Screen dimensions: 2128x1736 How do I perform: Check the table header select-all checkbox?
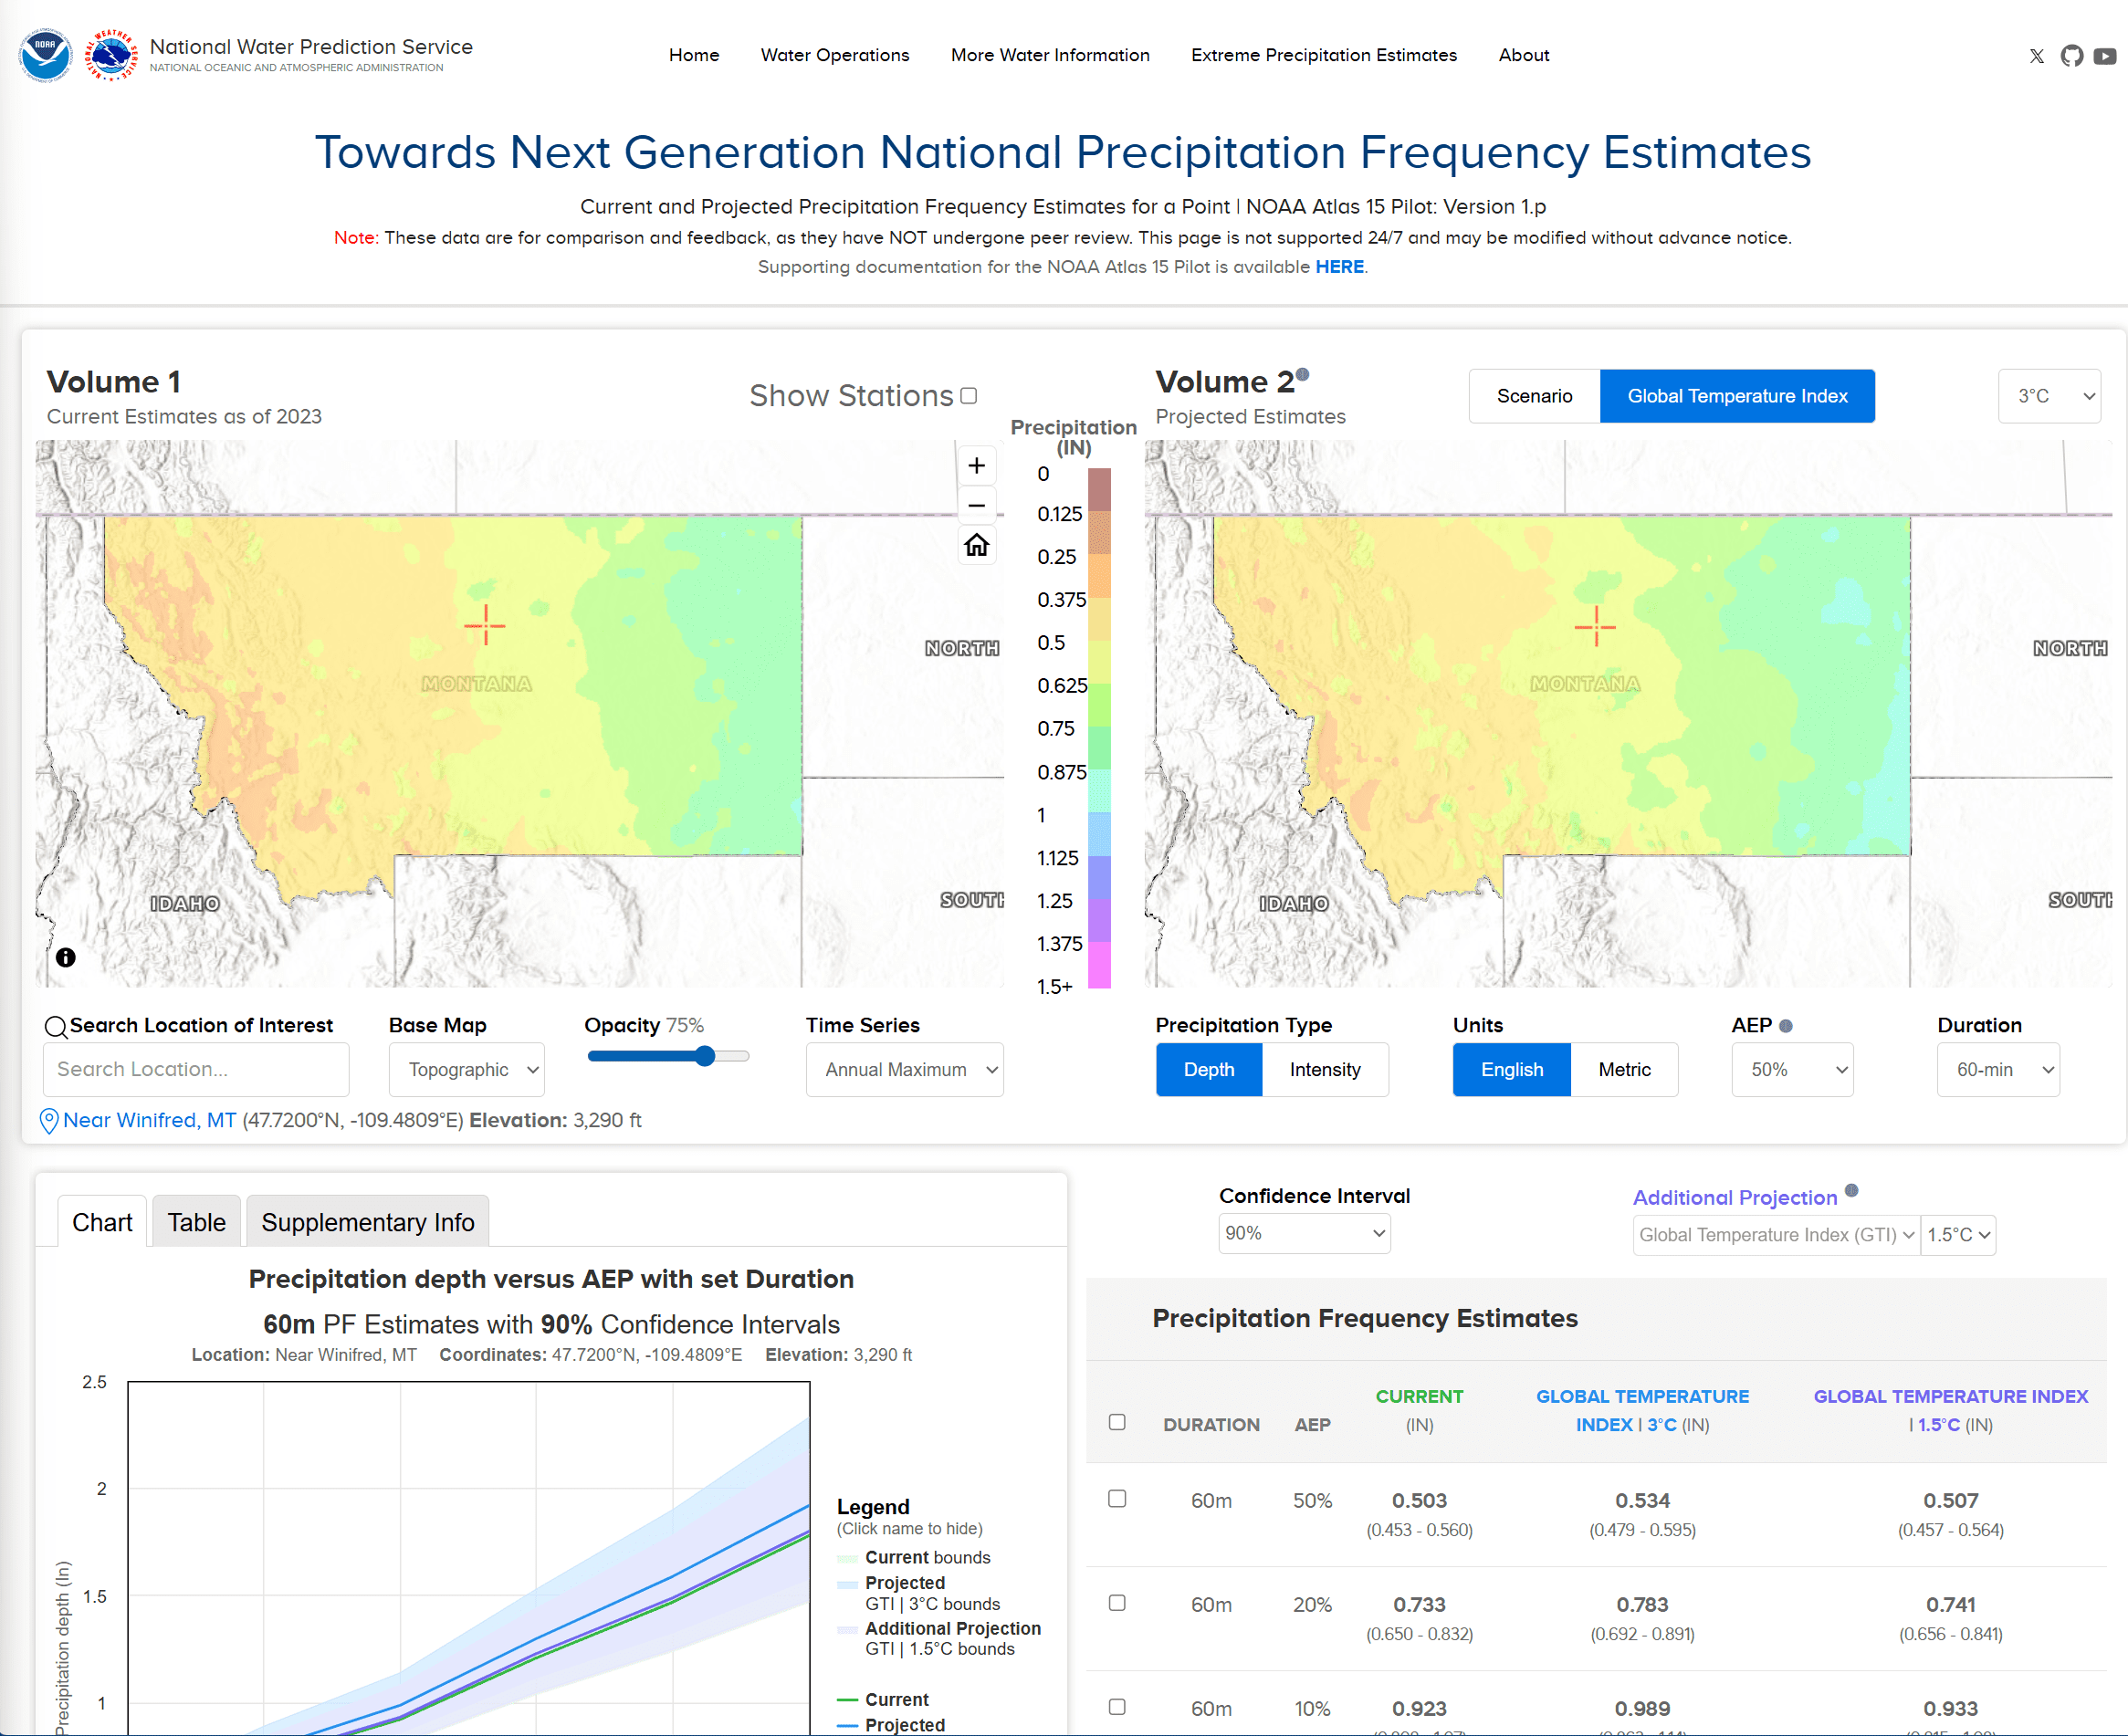pyautogui.click(x=1117, y=1422)
